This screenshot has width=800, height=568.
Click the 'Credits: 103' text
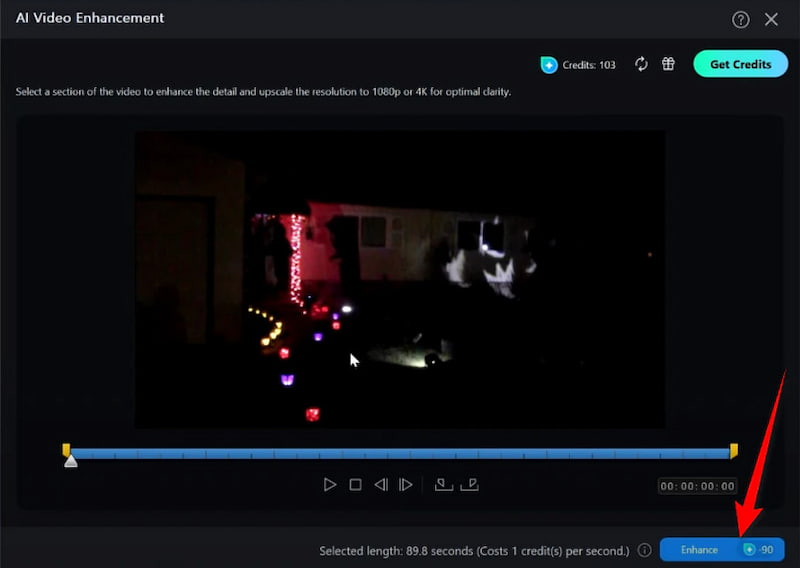[x=589, y=65]
